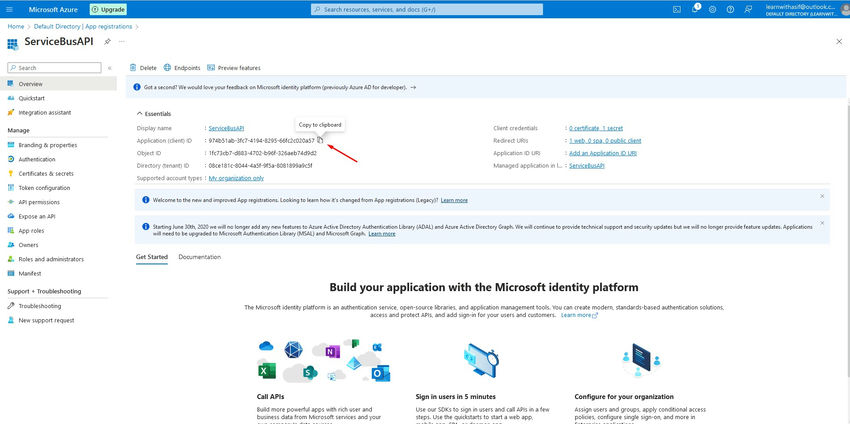Screen dimensions: 850x424
Task: Open the notifications bell
Action: [x=695, y=9]
